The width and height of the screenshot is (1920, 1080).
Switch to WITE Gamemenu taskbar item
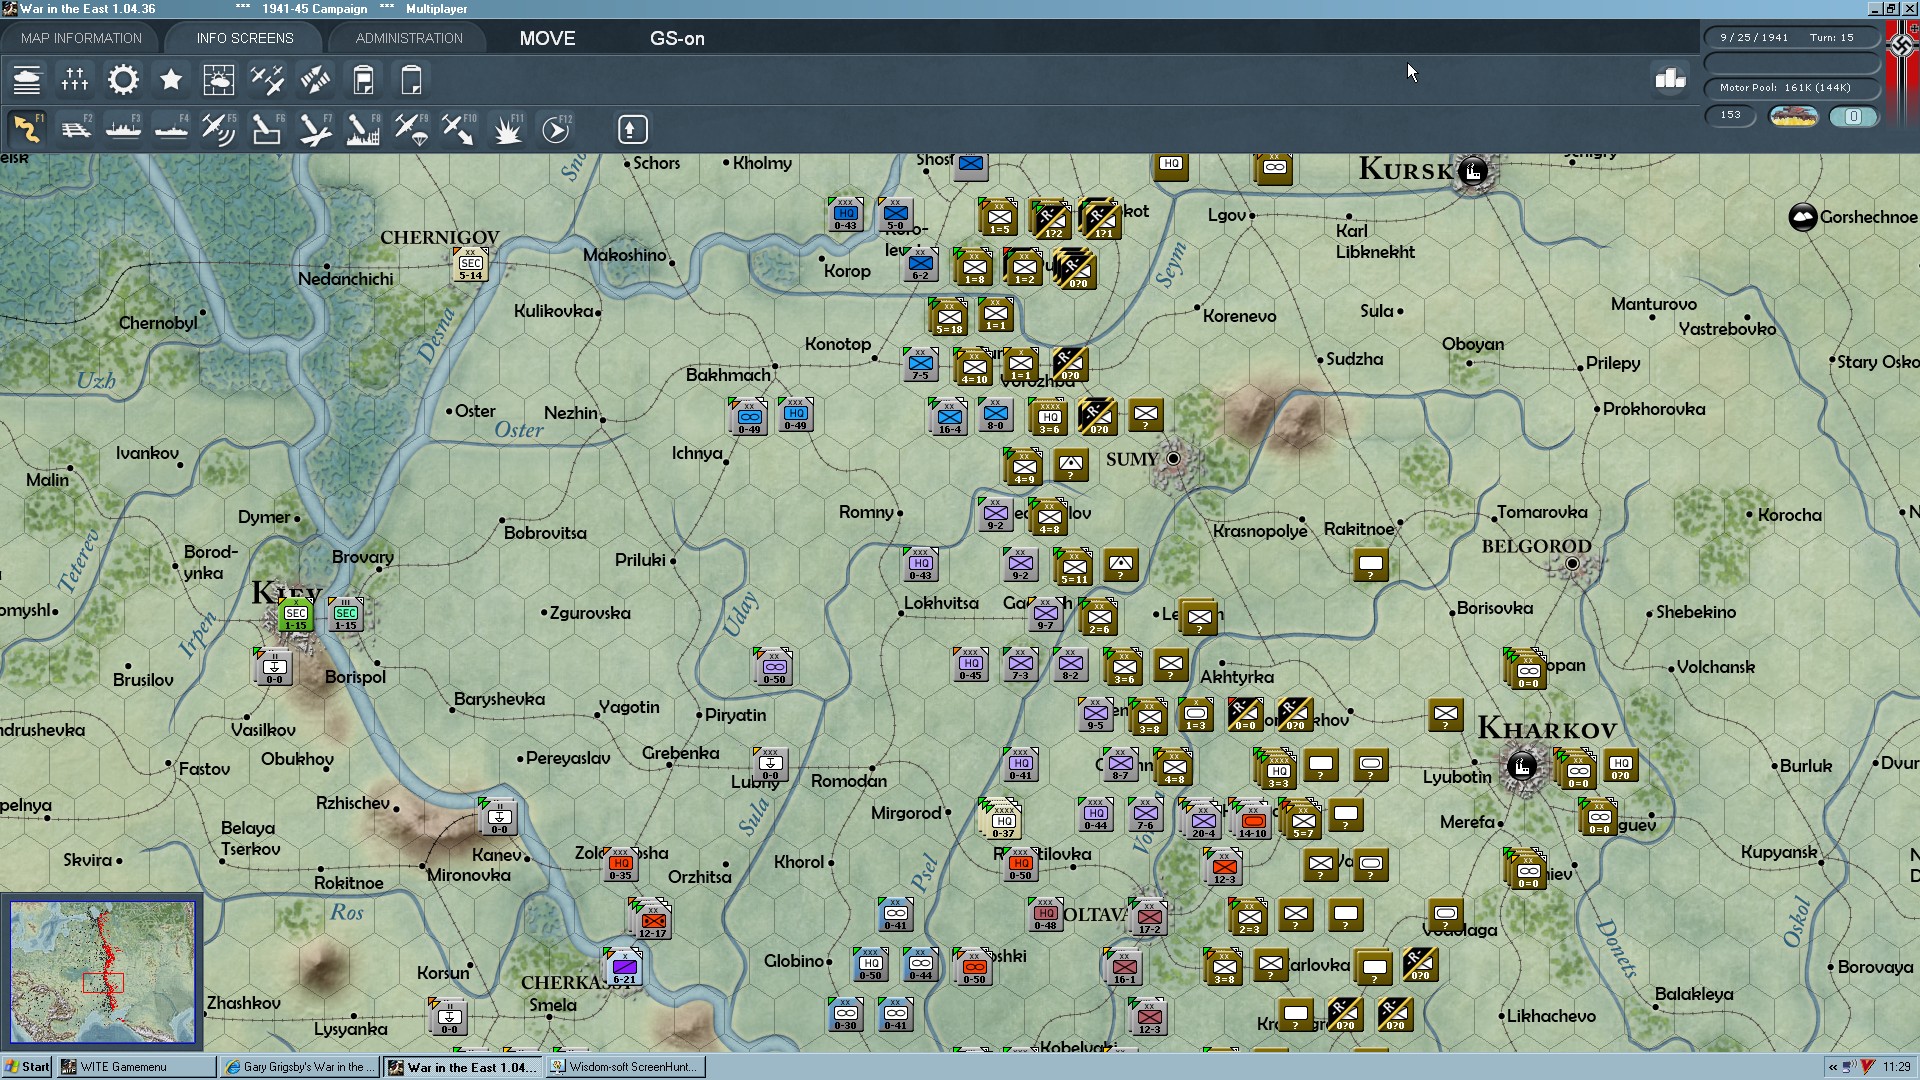point(136,1067)
